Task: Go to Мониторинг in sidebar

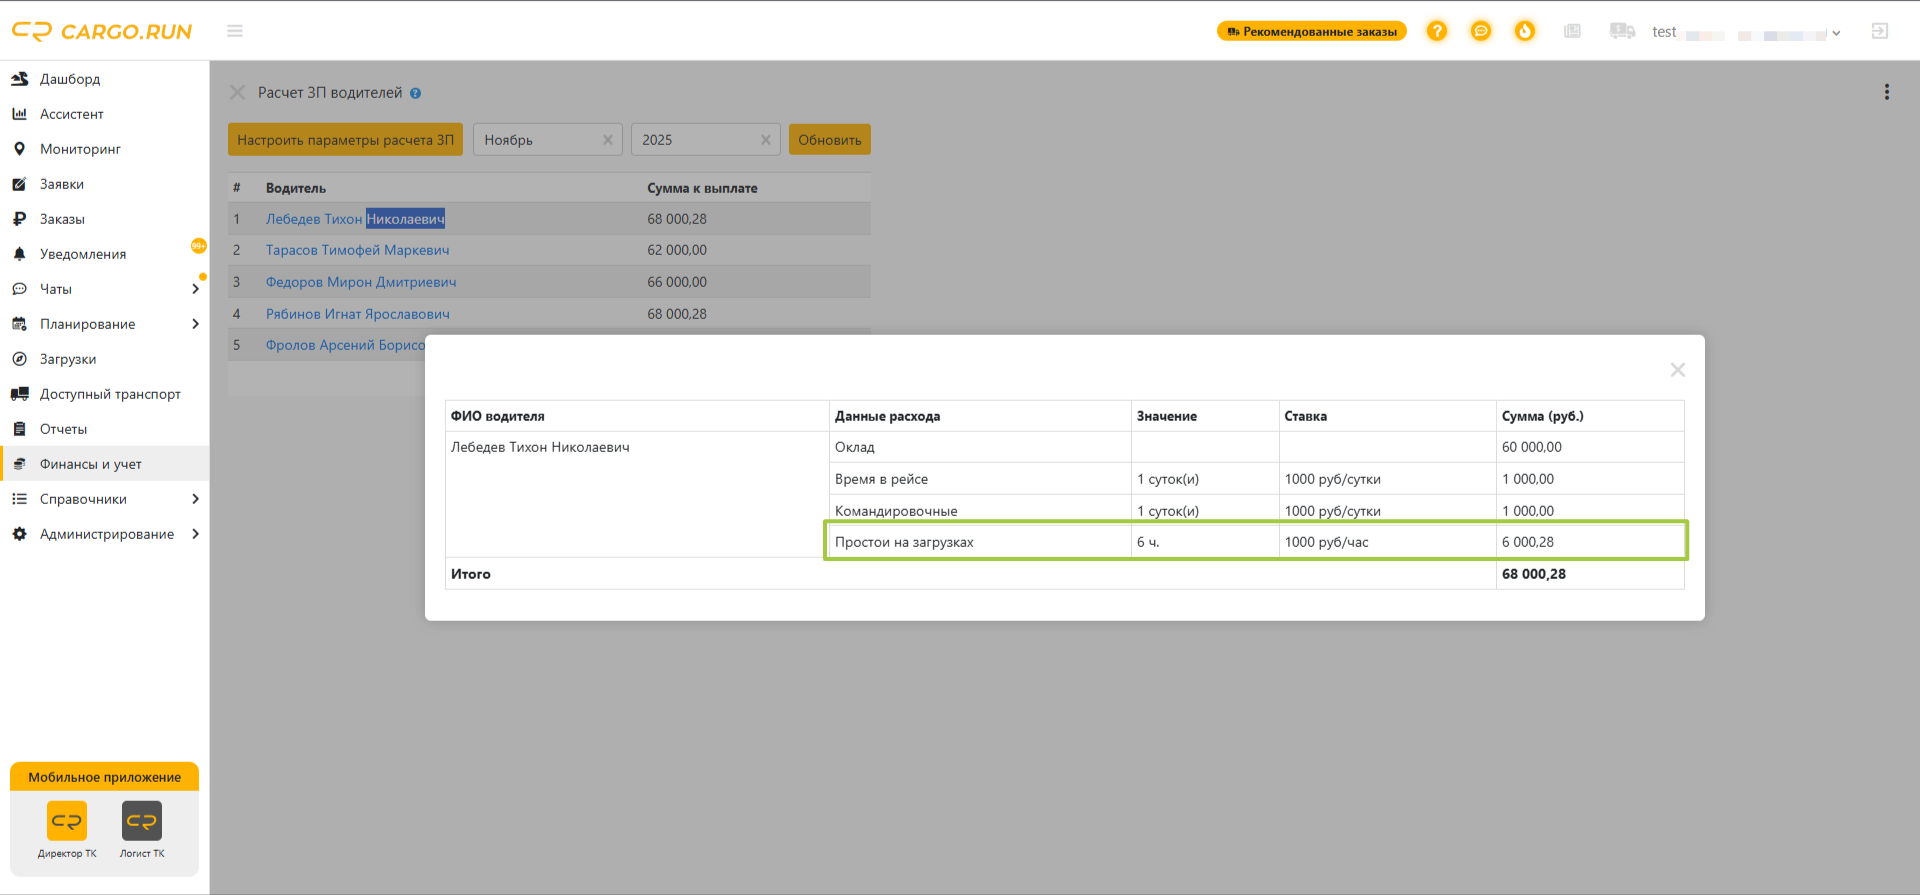Action: [x=80, y=149]
